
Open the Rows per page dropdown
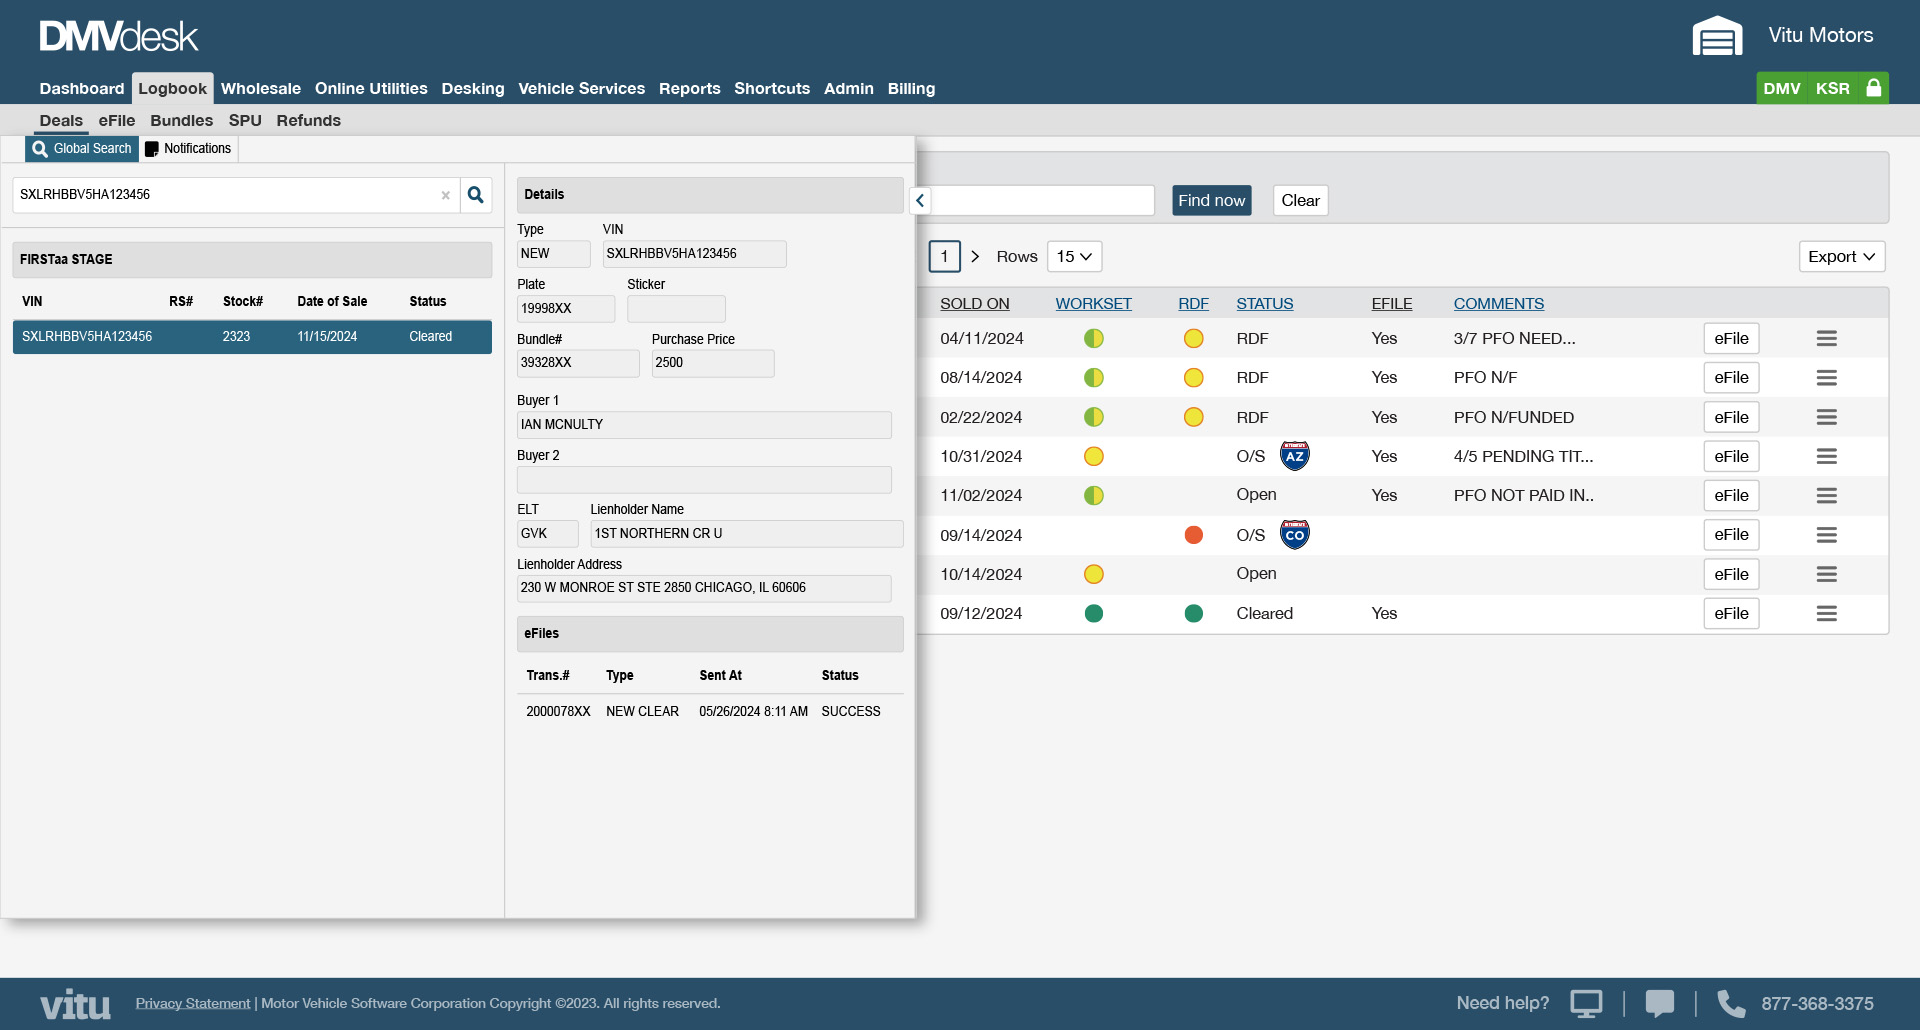1073,256
